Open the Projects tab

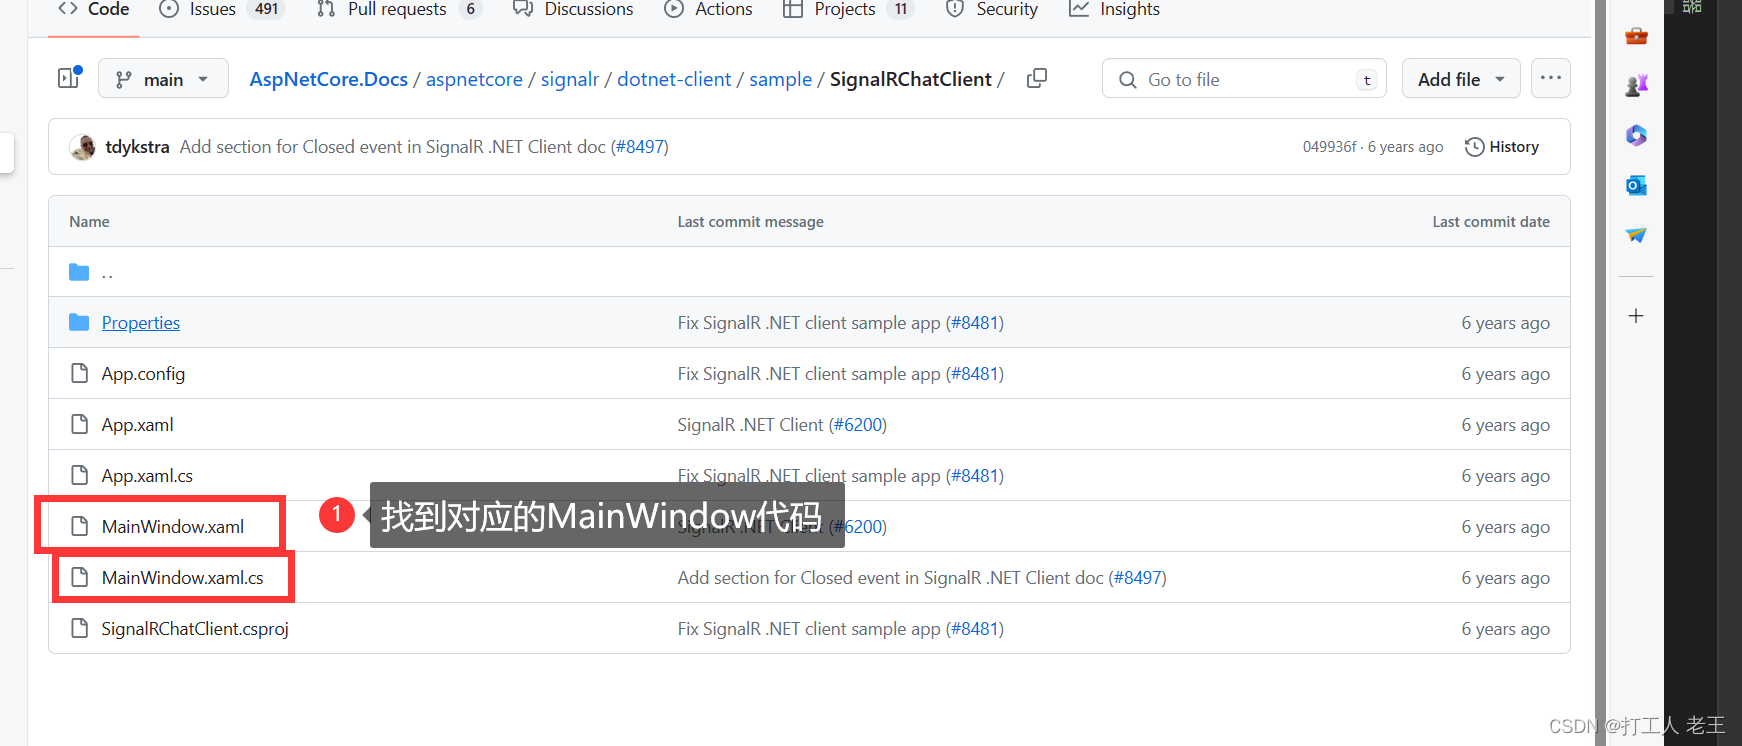(x=848, y=9)
